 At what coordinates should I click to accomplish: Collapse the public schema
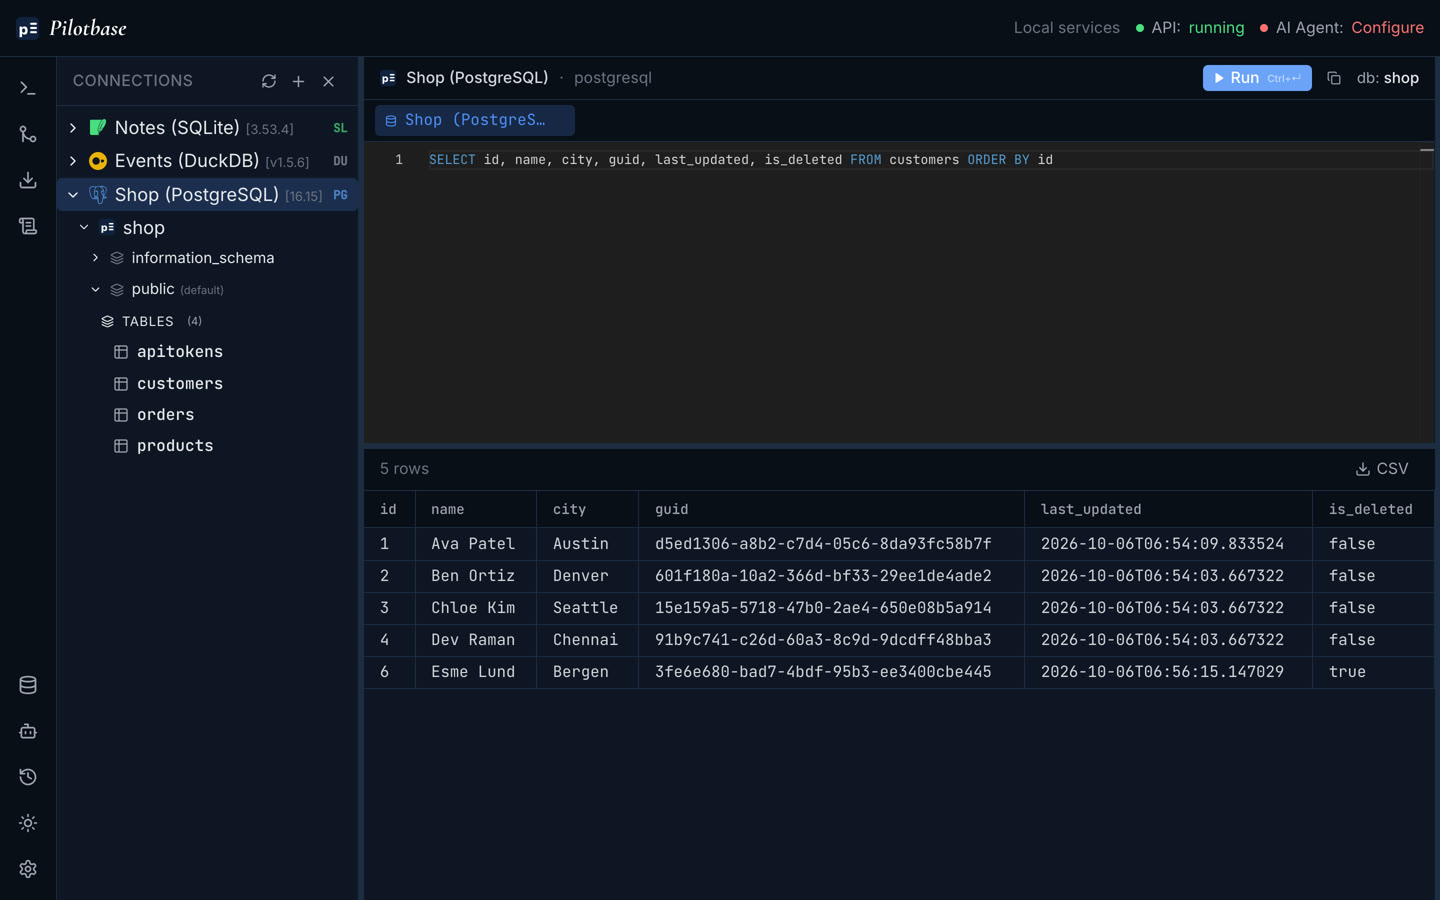pos(96,290)
